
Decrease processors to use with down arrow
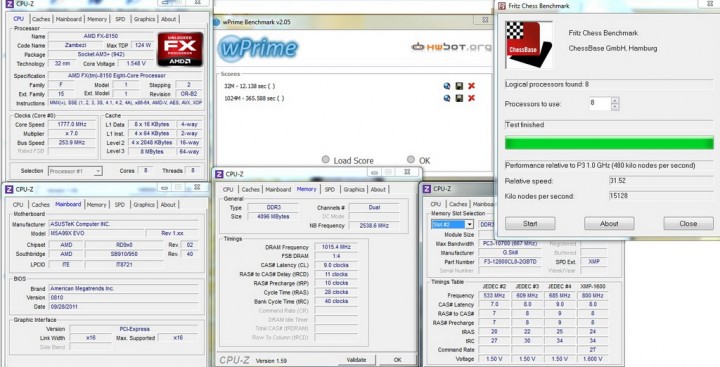pos(615,107)
